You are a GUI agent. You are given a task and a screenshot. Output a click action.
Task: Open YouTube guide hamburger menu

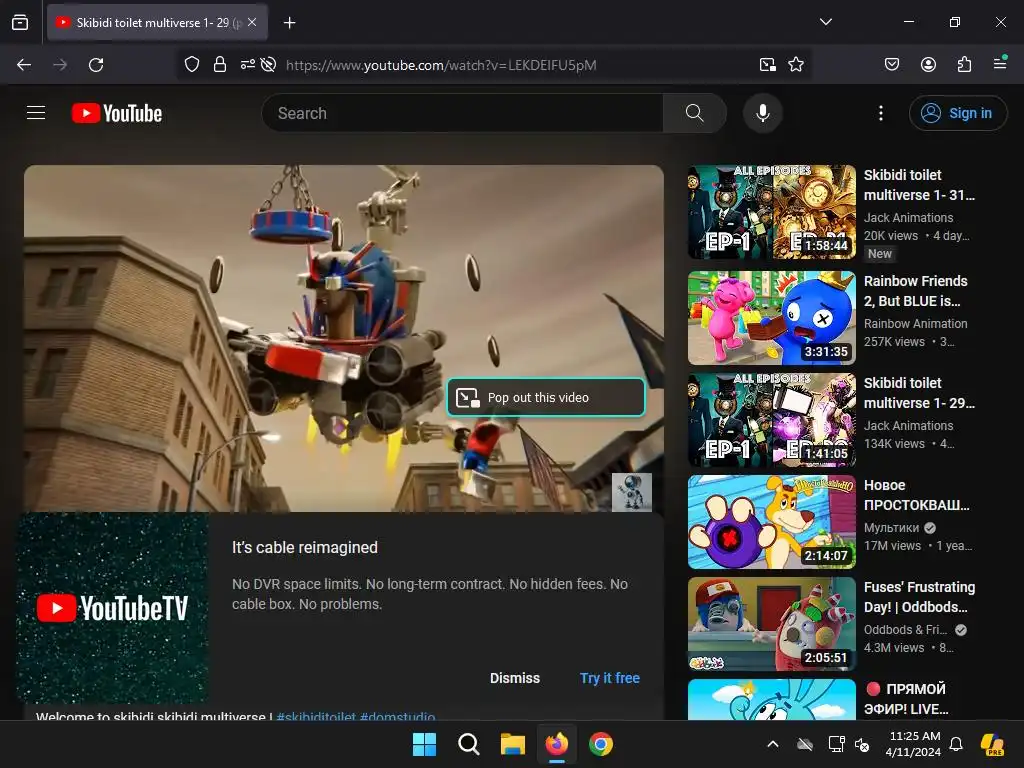coord(36,113)
